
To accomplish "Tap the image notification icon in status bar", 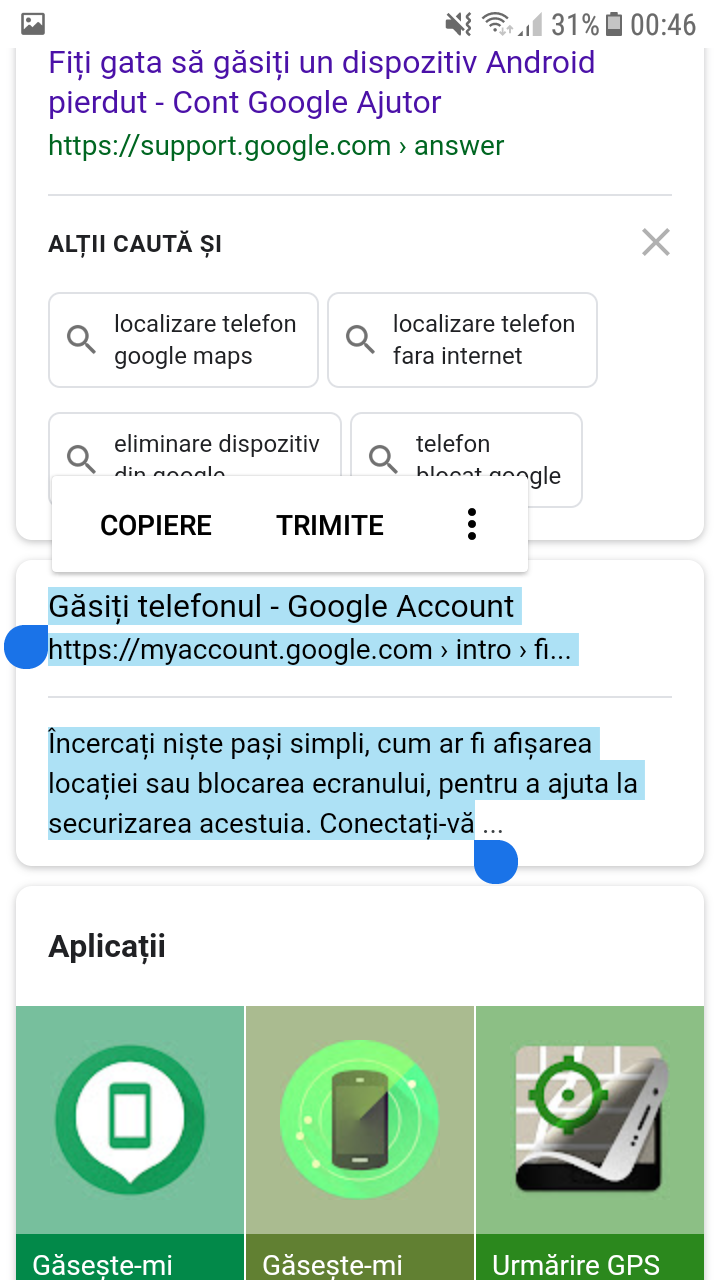I will pos(33,22).
